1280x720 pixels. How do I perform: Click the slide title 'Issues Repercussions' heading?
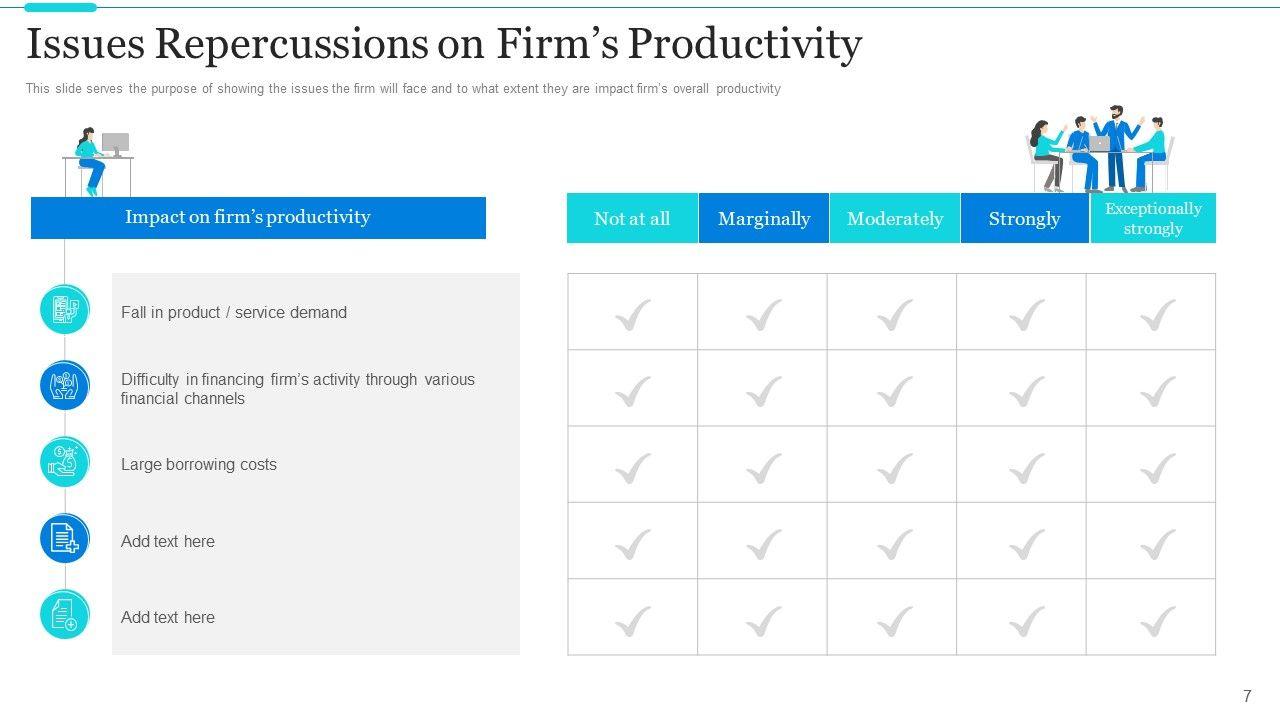(x=443, y=44)
